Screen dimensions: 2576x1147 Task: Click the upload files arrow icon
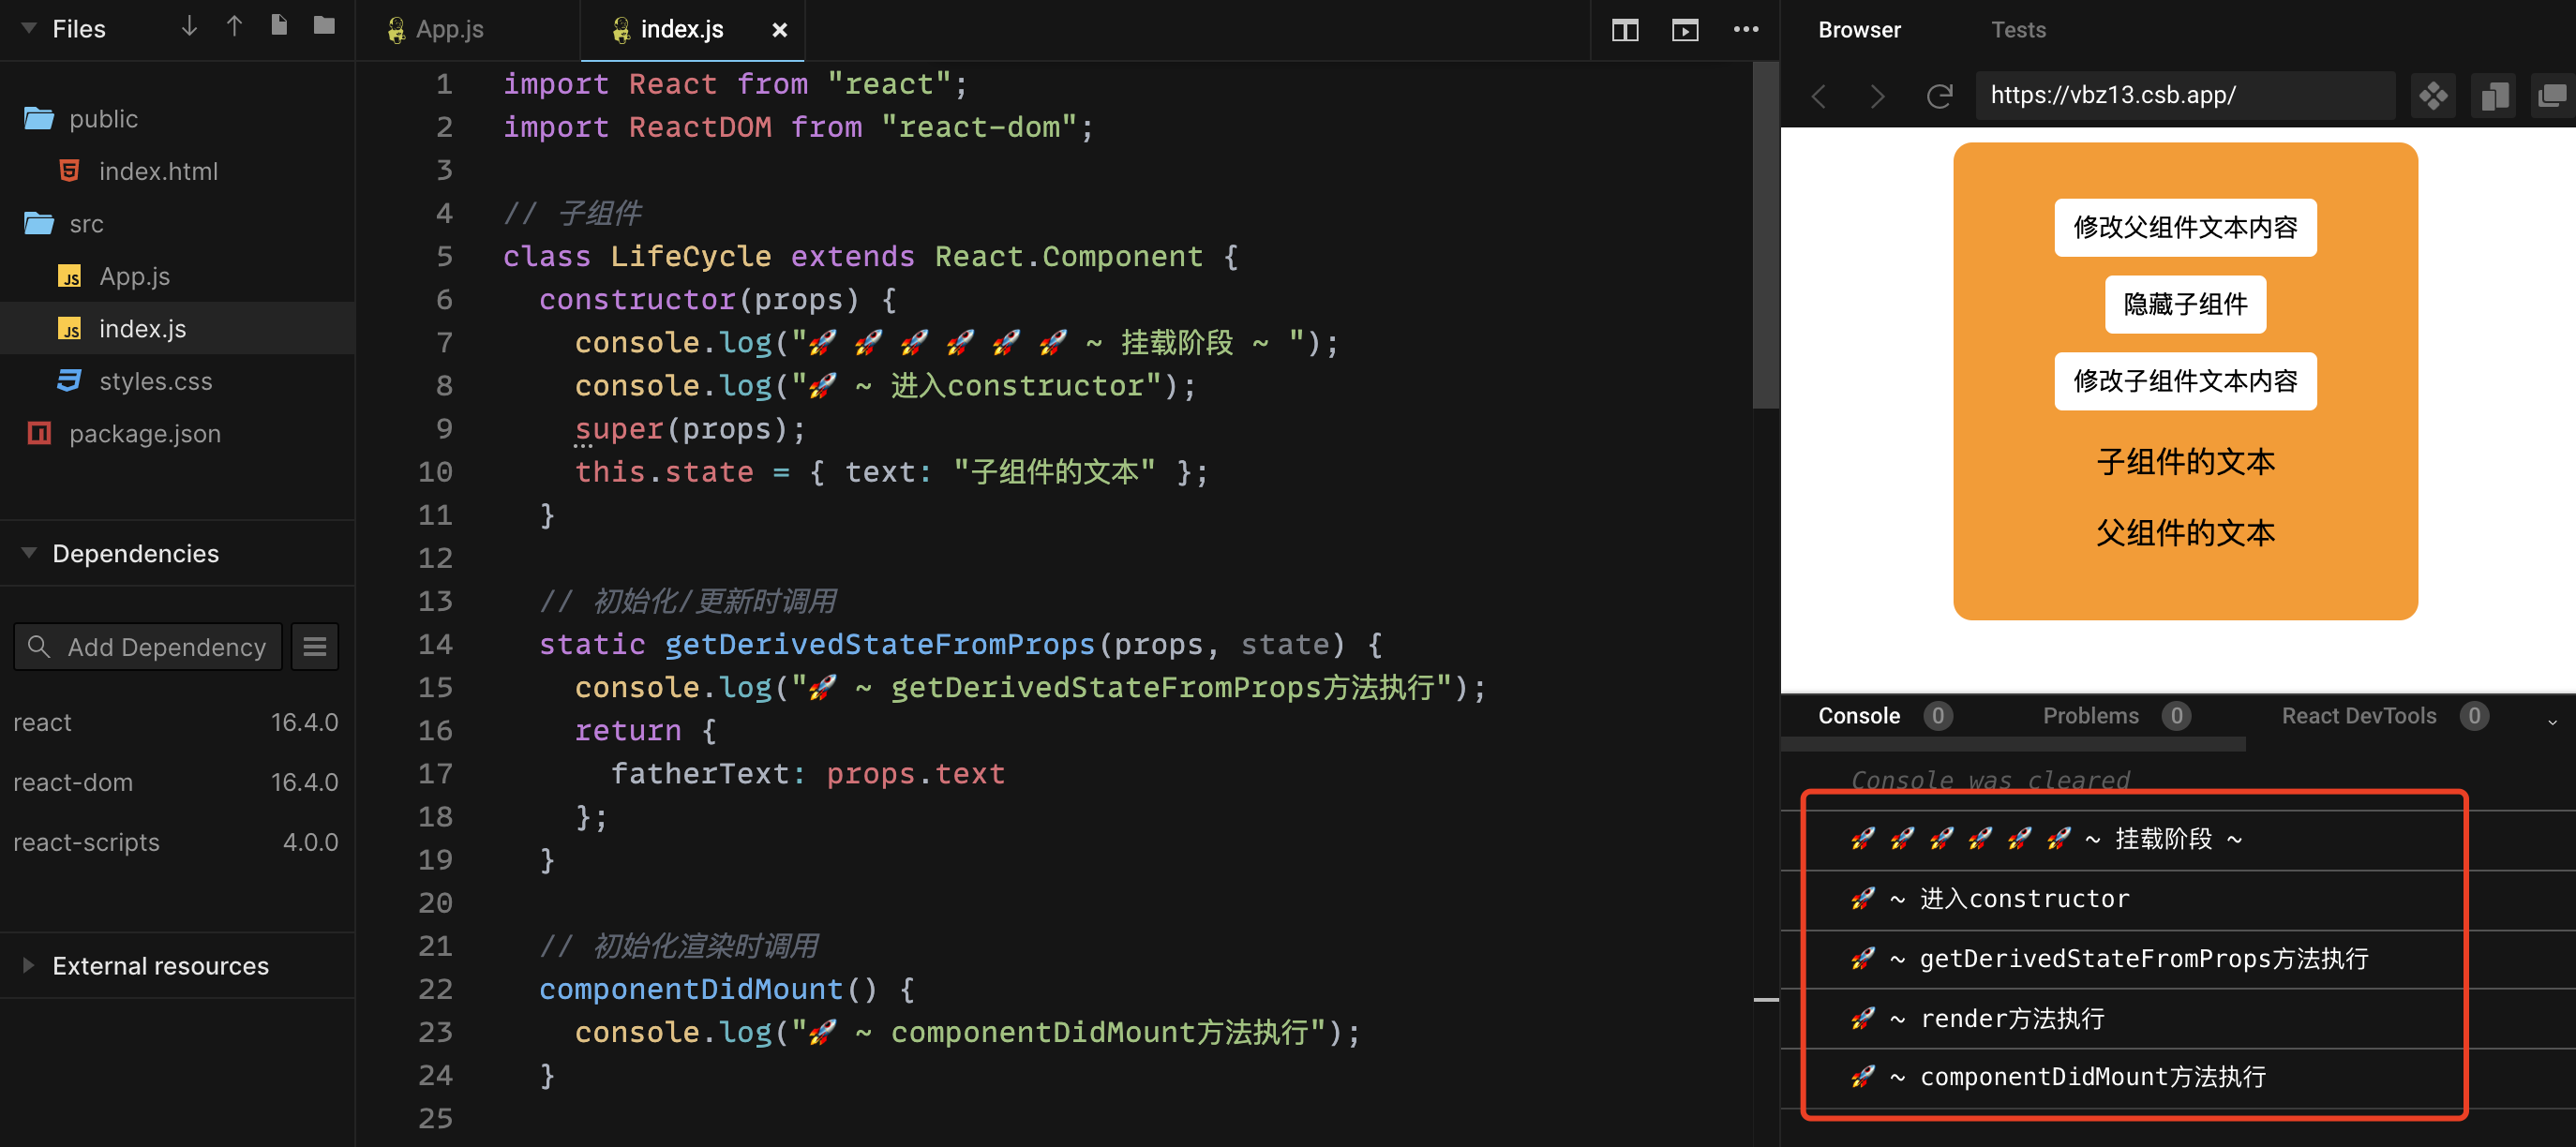(234, 27)
